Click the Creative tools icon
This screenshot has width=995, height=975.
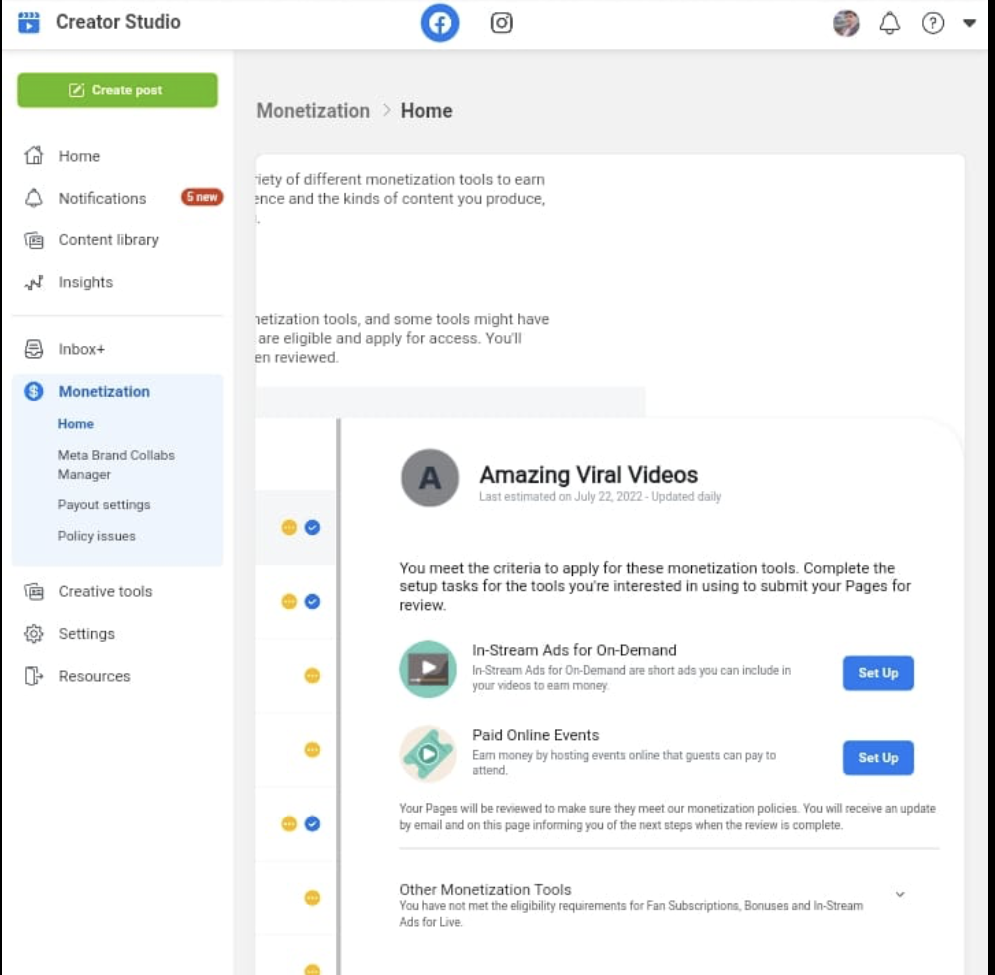click(34, 592)
